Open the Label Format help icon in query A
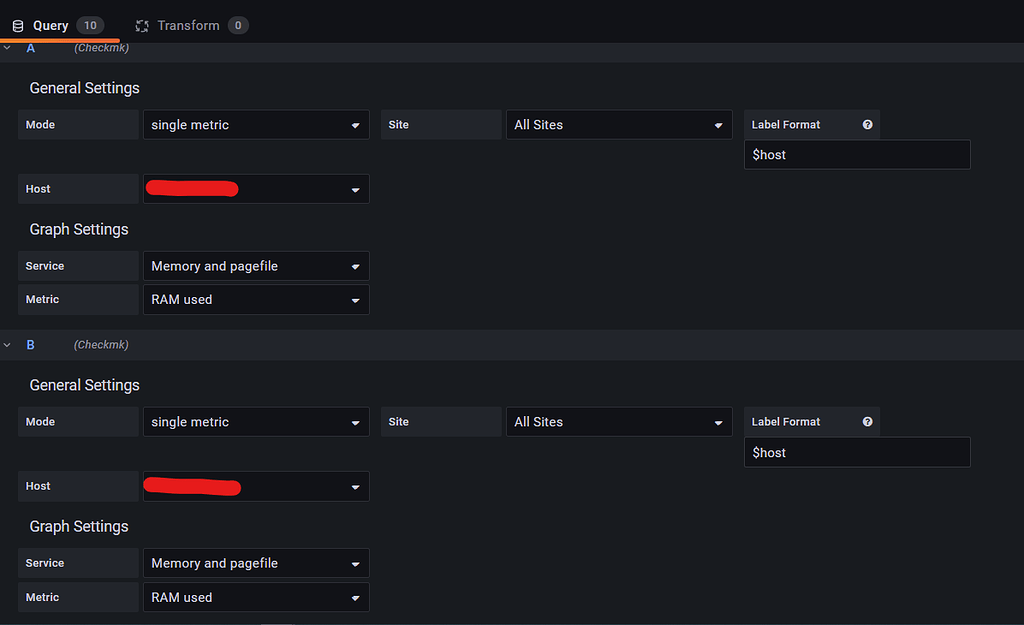 (x=867, y=124)
